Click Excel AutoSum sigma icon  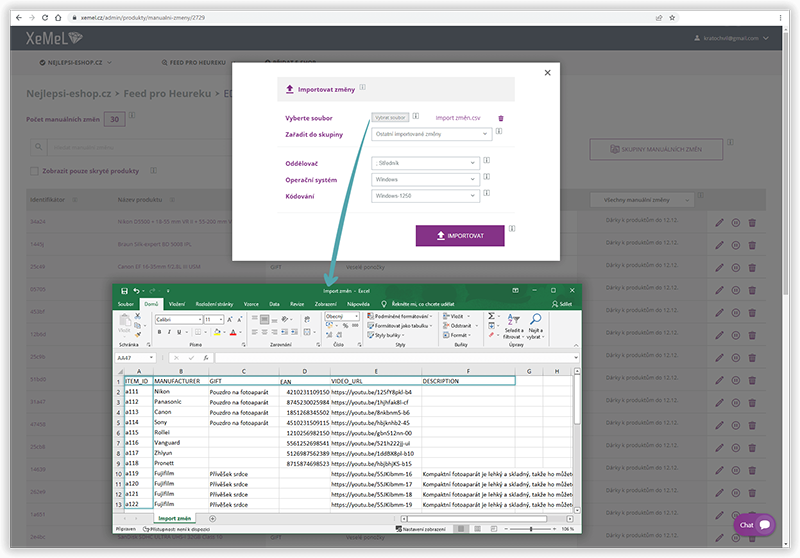click(491, 316)
